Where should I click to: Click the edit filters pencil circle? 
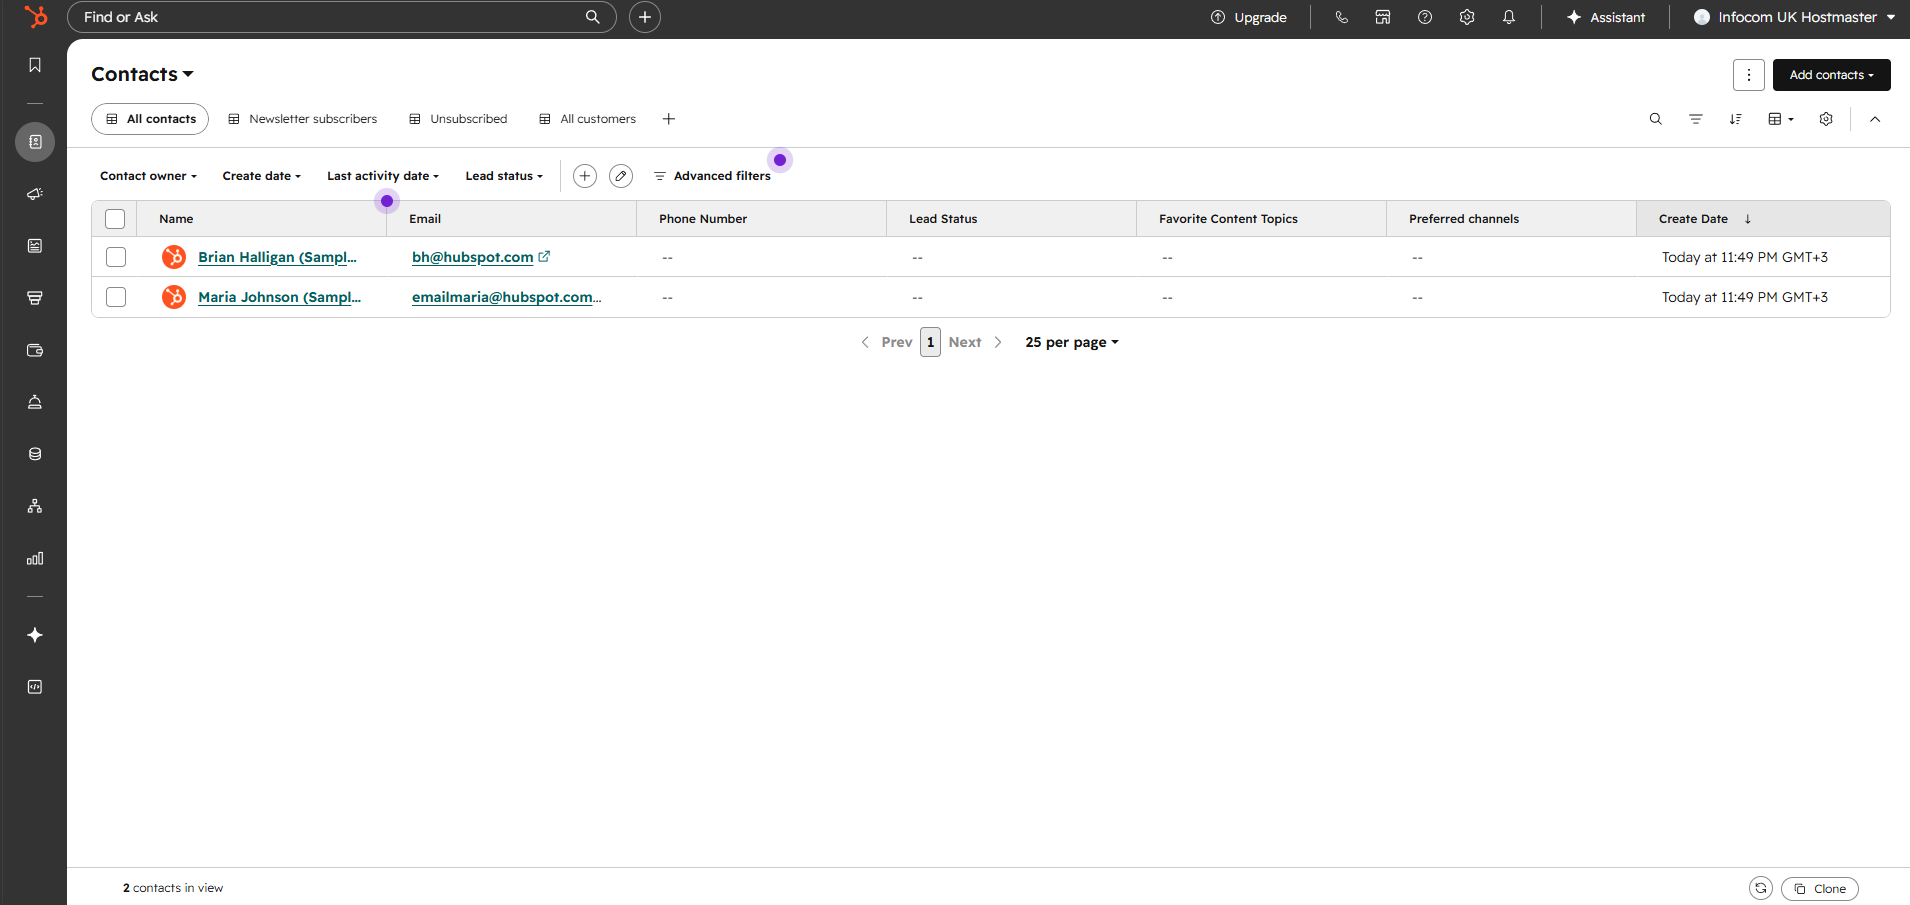pos(621,176)
